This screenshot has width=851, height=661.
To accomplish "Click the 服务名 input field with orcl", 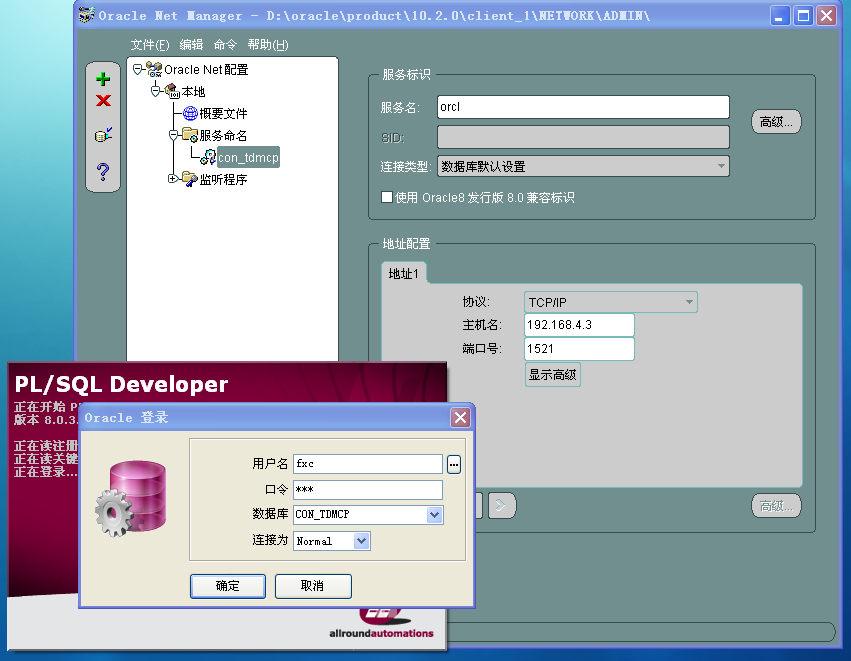I will 583,107.
